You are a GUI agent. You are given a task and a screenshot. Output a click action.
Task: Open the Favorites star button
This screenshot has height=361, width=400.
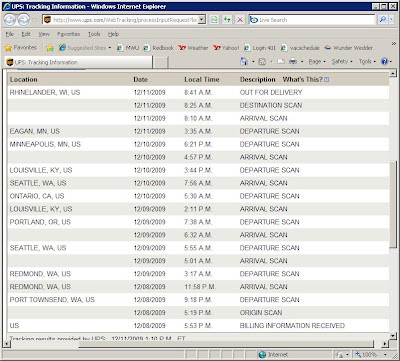[21, 48]
